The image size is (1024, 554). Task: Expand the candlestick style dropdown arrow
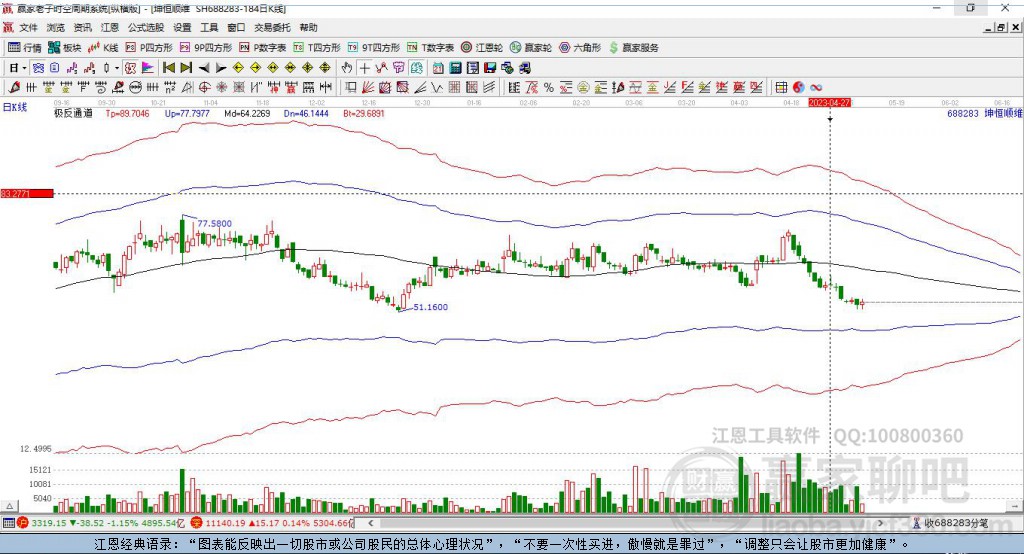point(117,68)
